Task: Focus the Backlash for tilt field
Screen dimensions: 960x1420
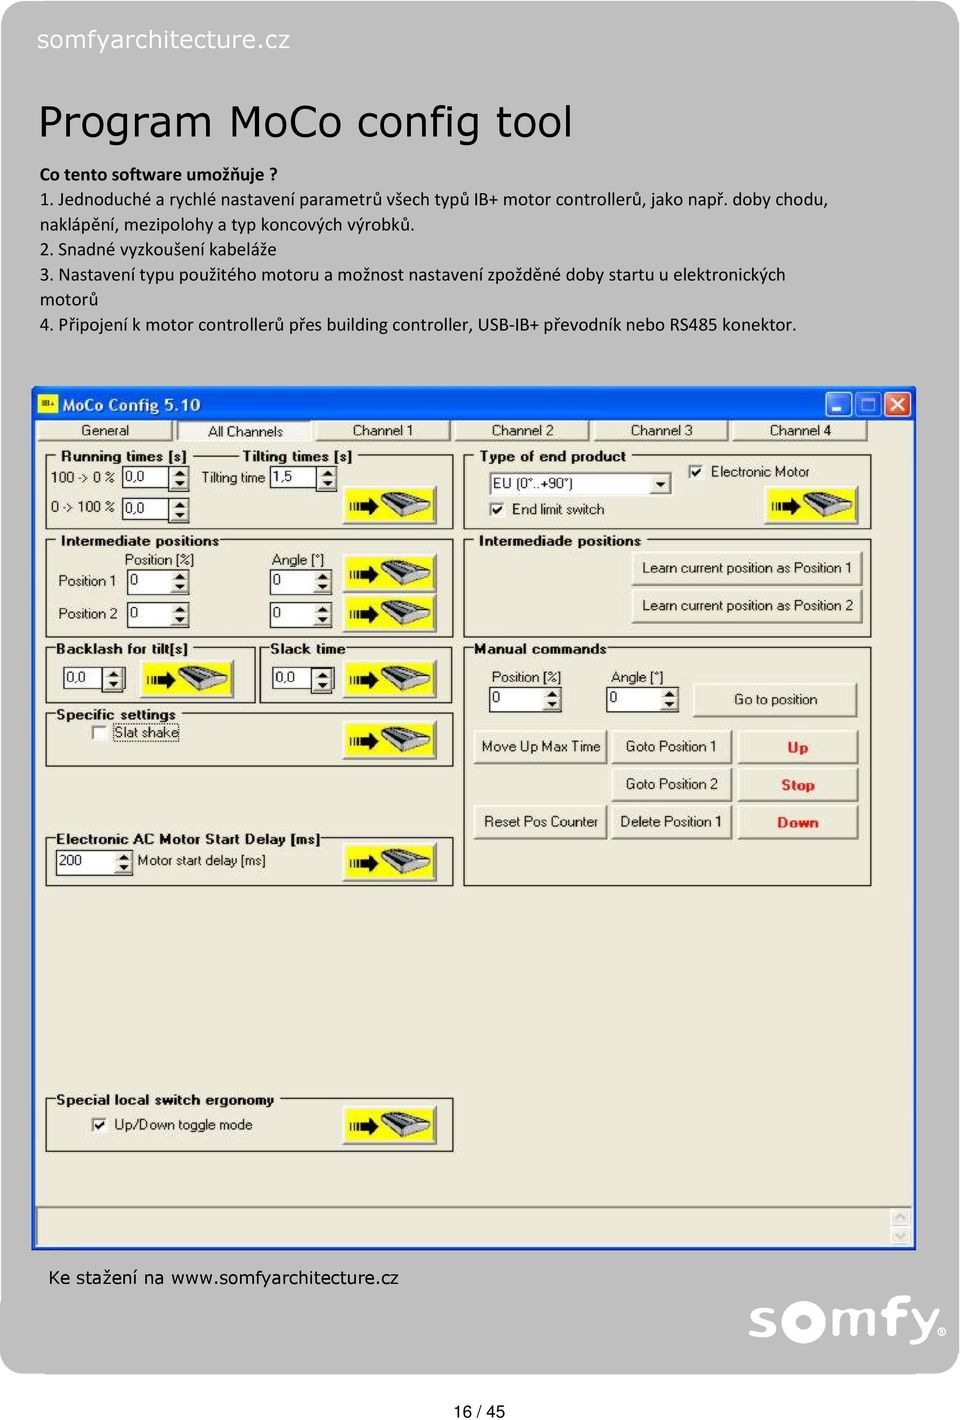Action: pyautogui.click(x=85, y=679)
